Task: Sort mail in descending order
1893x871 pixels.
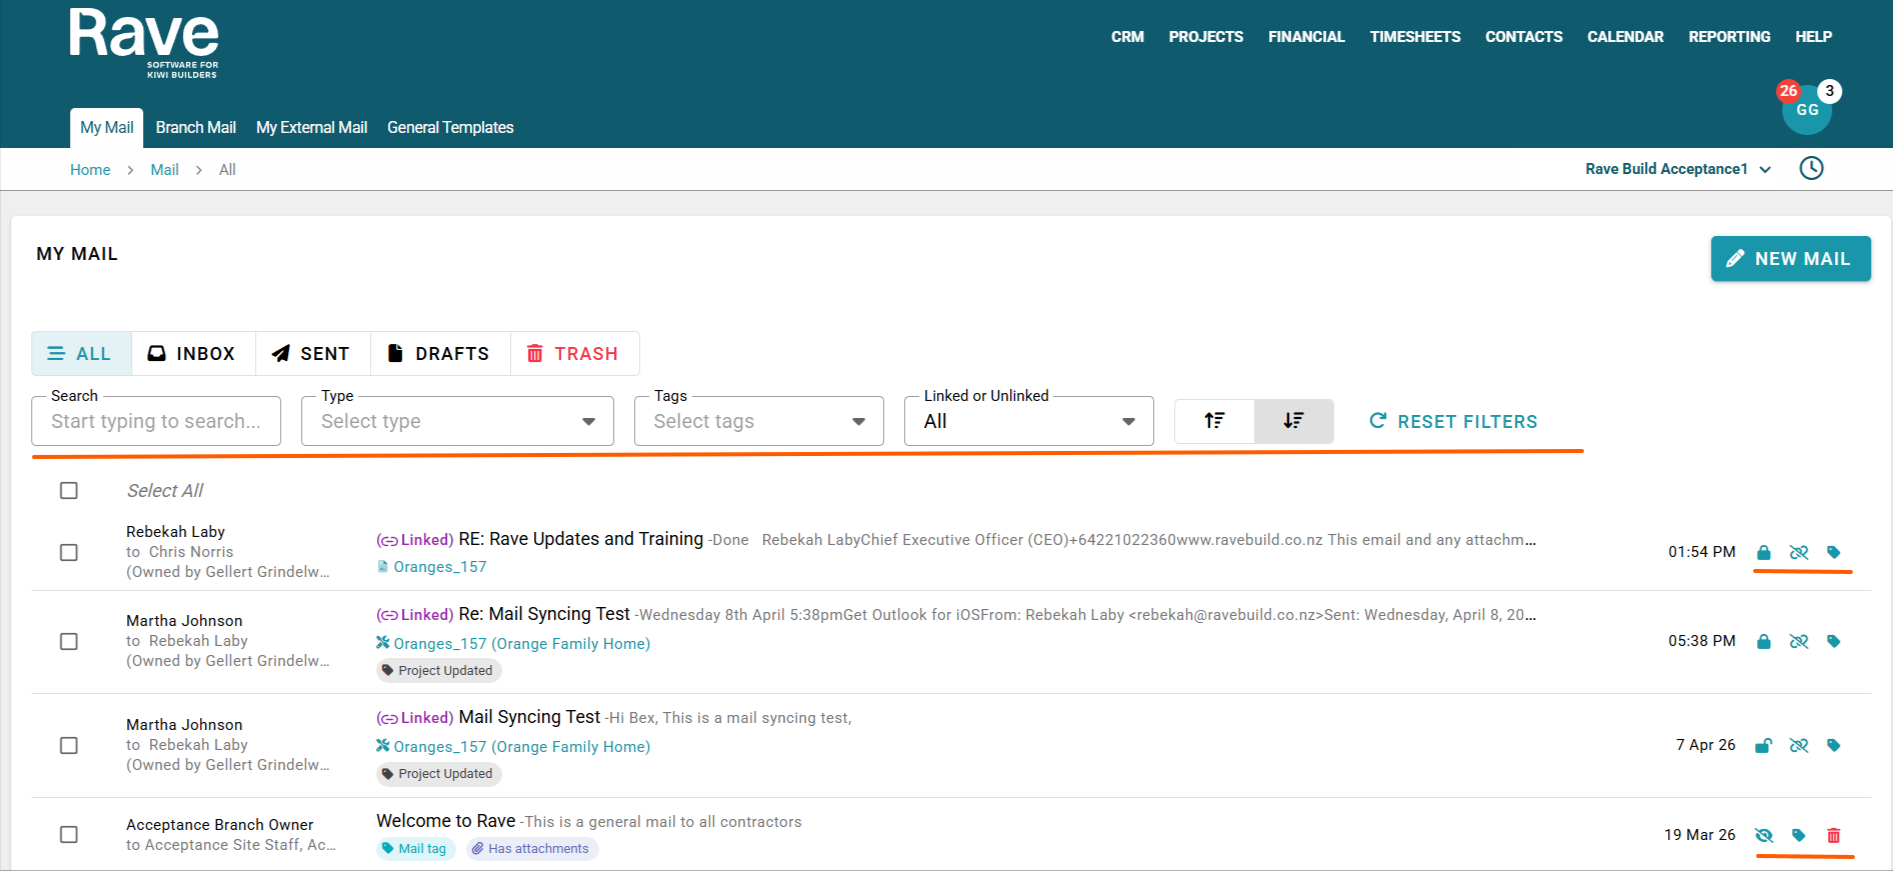Action: (x=1293, y=421)
